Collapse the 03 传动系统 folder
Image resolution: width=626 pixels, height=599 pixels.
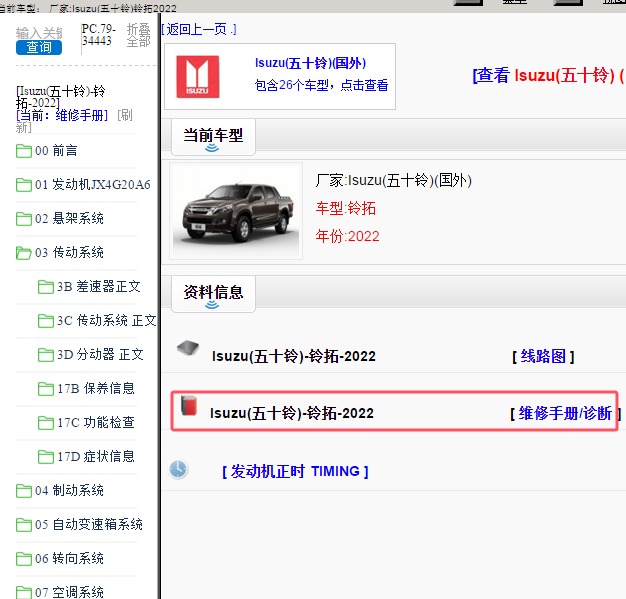pyautogui.click(x=69, y=252)
